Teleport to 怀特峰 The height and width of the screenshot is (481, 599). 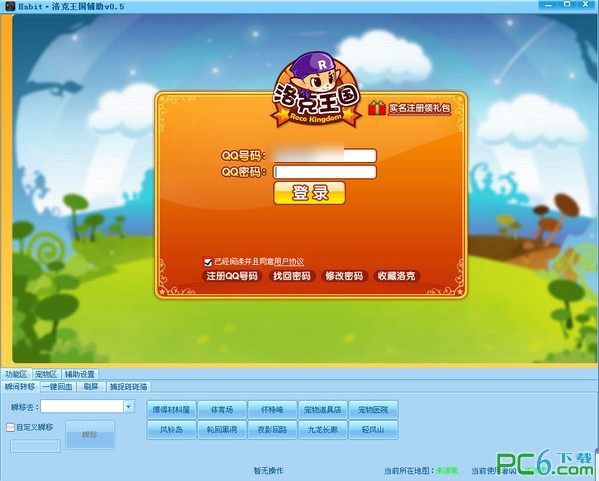[x=272, y=410]
